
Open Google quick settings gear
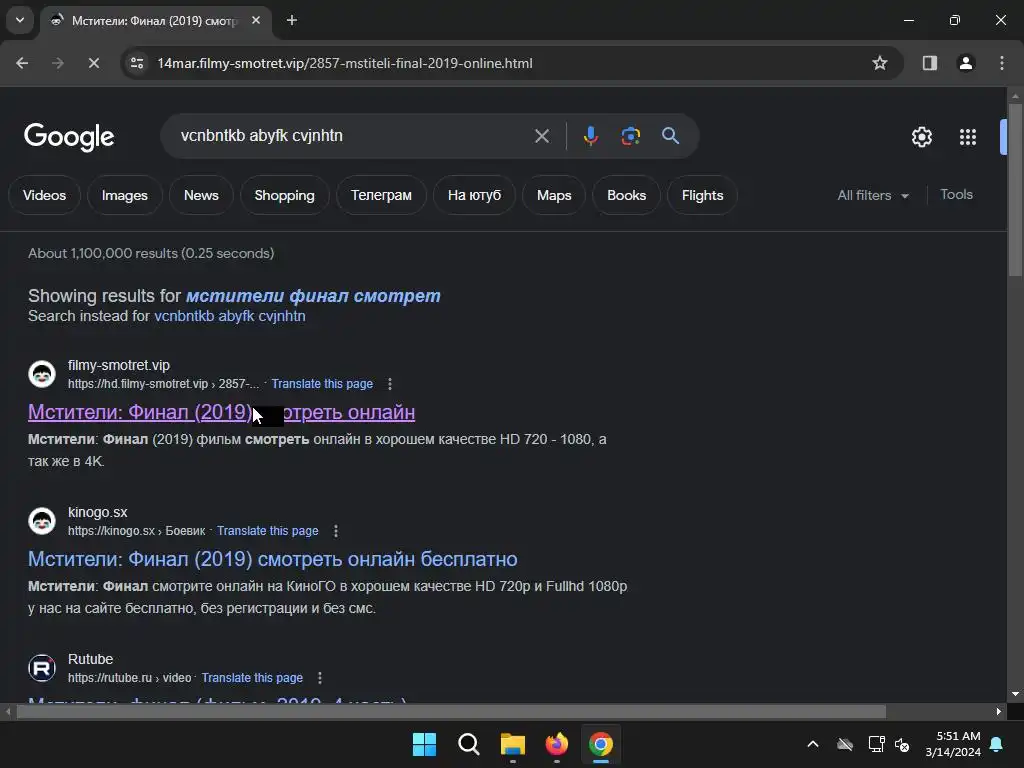[x=921, y=136]
